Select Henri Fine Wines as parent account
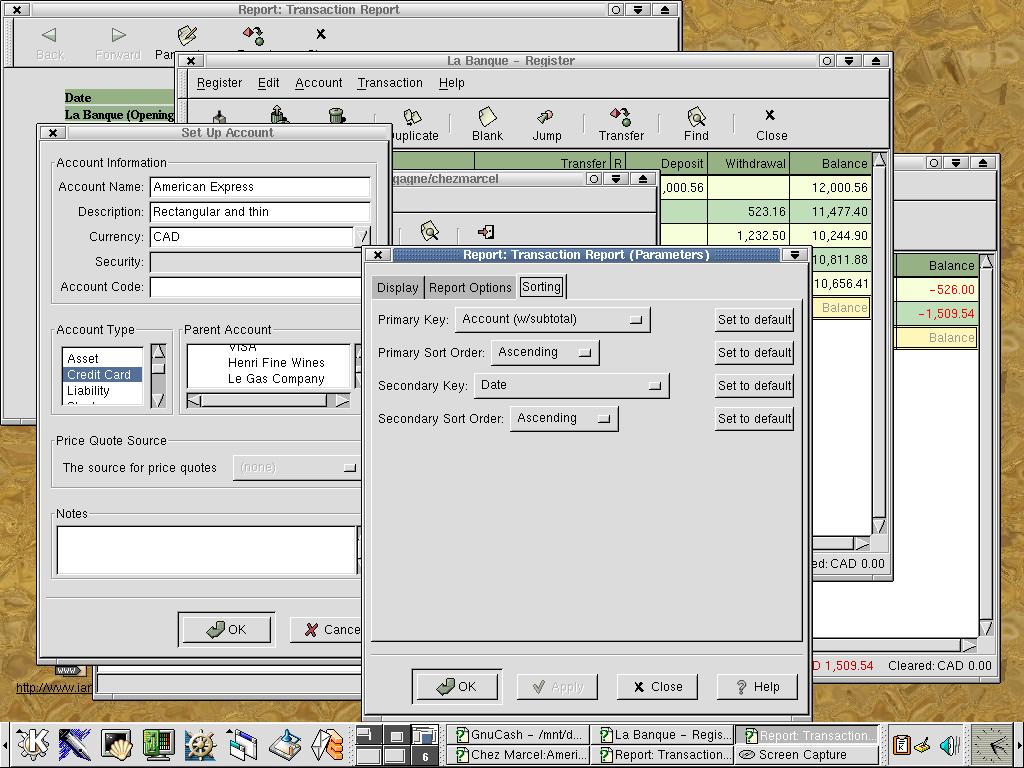The height and width of the screenshot is (768, 1024). (x=276, y=363)
